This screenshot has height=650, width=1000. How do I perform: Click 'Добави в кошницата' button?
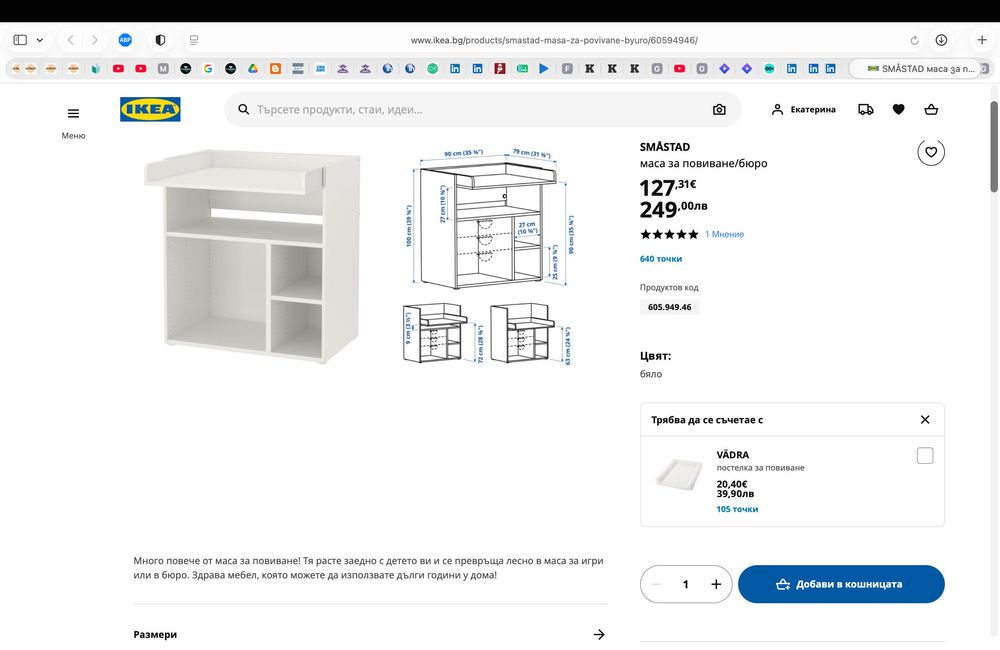pyautogui.click(x=841, y=584)
